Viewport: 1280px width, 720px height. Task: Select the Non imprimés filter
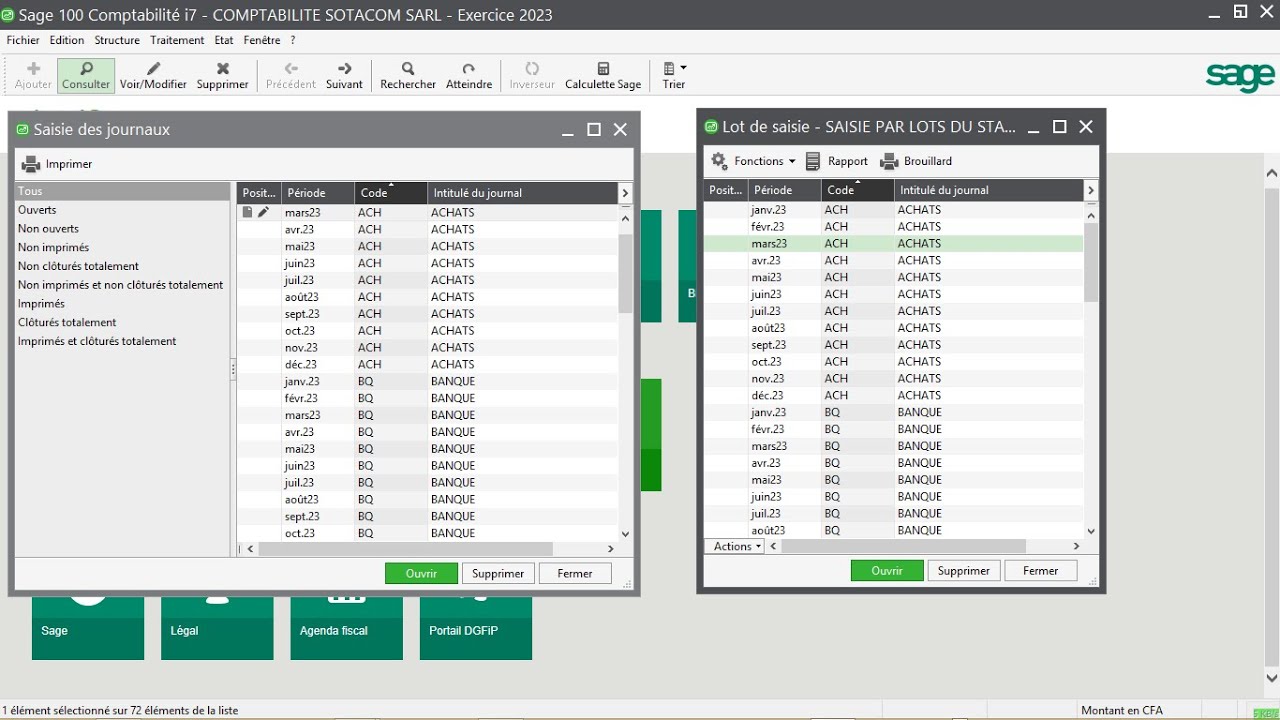click(53, 248)
